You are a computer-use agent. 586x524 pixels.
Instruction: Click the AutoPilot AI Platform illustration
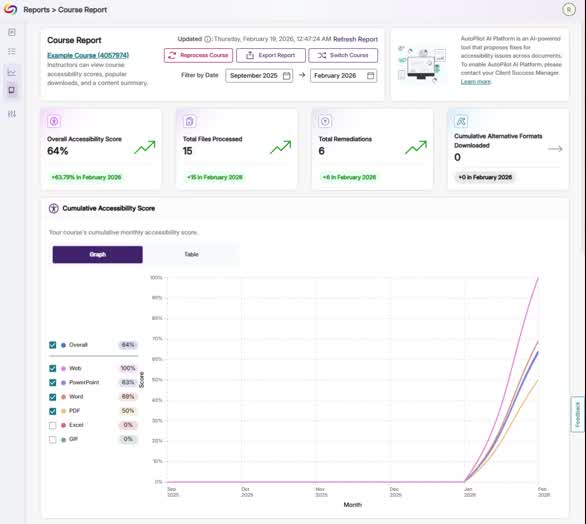pyautogui.click(x=423, y=63)
